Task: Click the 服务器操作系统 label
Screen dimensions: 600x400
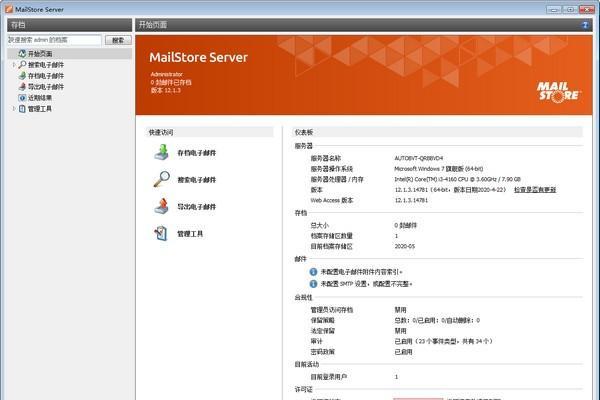Action: tap(331, 169)
